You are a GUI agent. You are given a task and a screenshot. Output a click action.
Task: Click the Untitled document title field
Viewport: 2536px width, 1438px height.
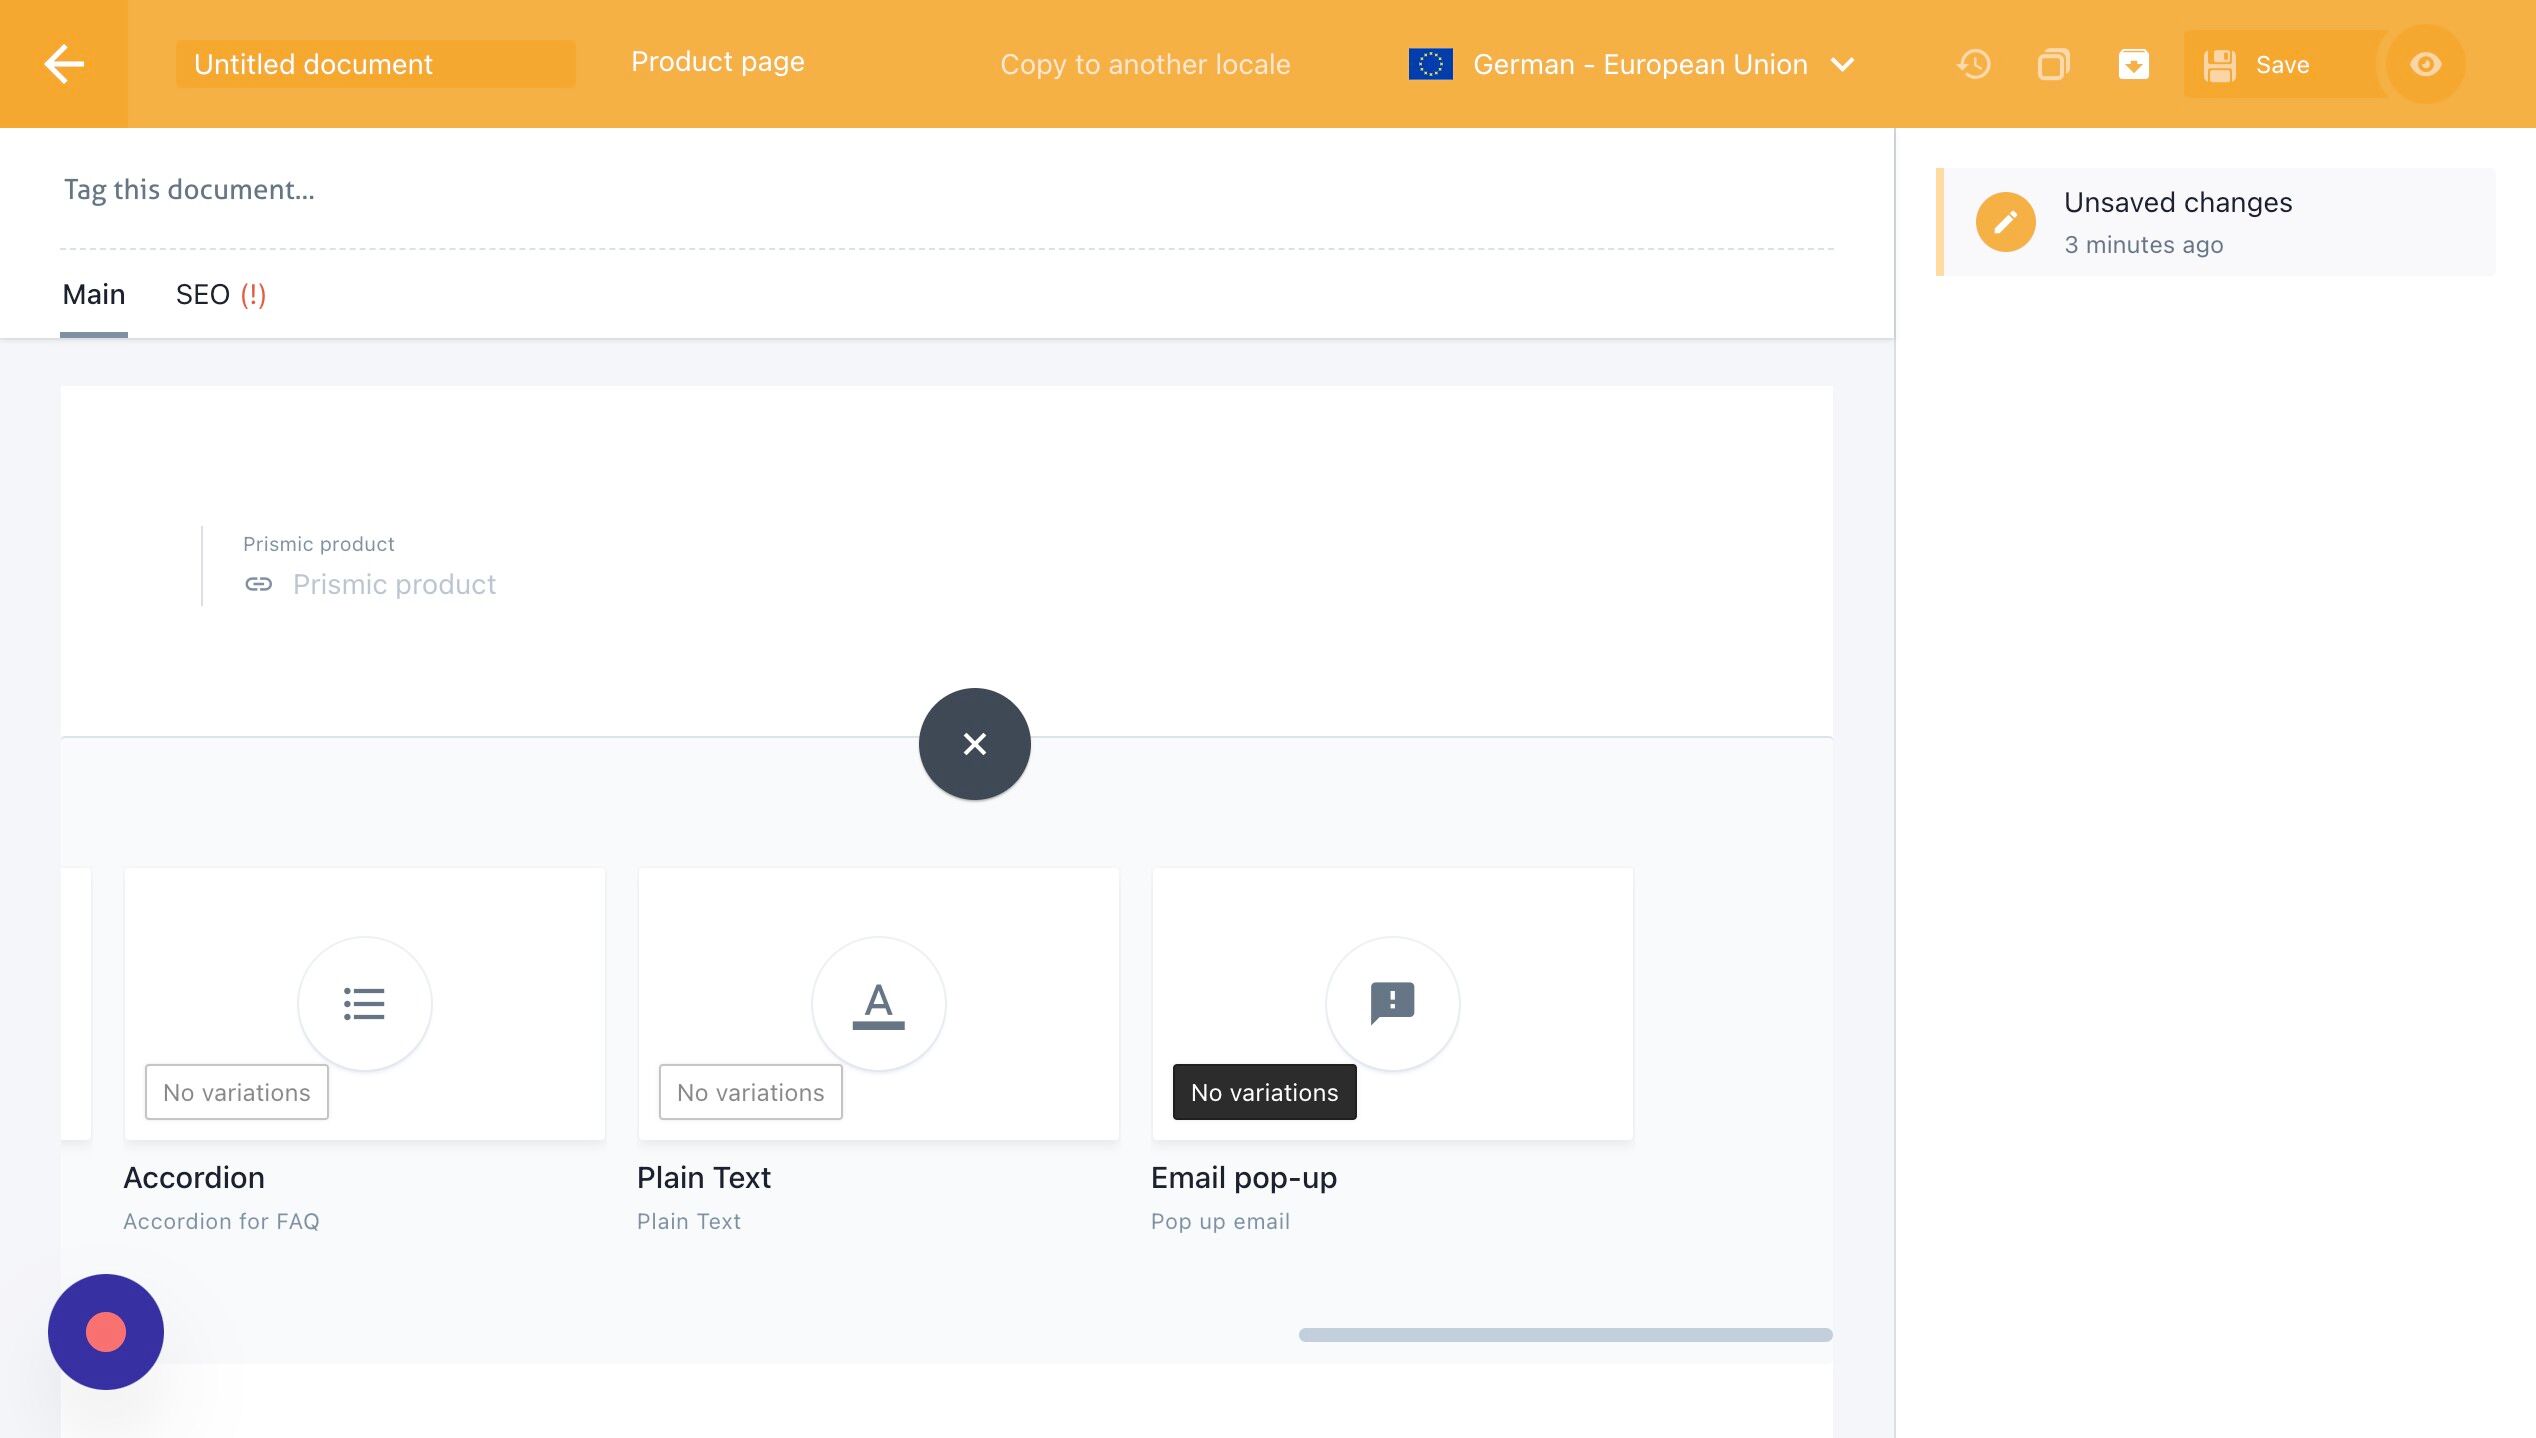[x=375, y=65]
